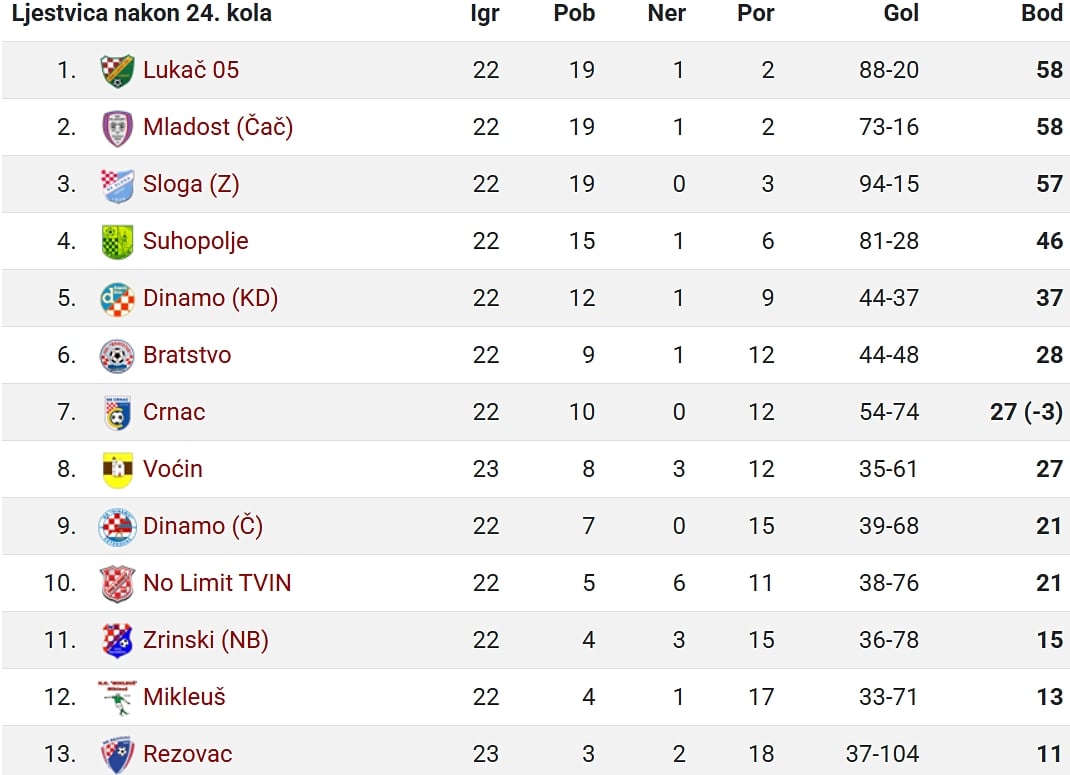Click the Bratstvo club logo
This screenshot has height=775, width=1070.
pos(117,355)
